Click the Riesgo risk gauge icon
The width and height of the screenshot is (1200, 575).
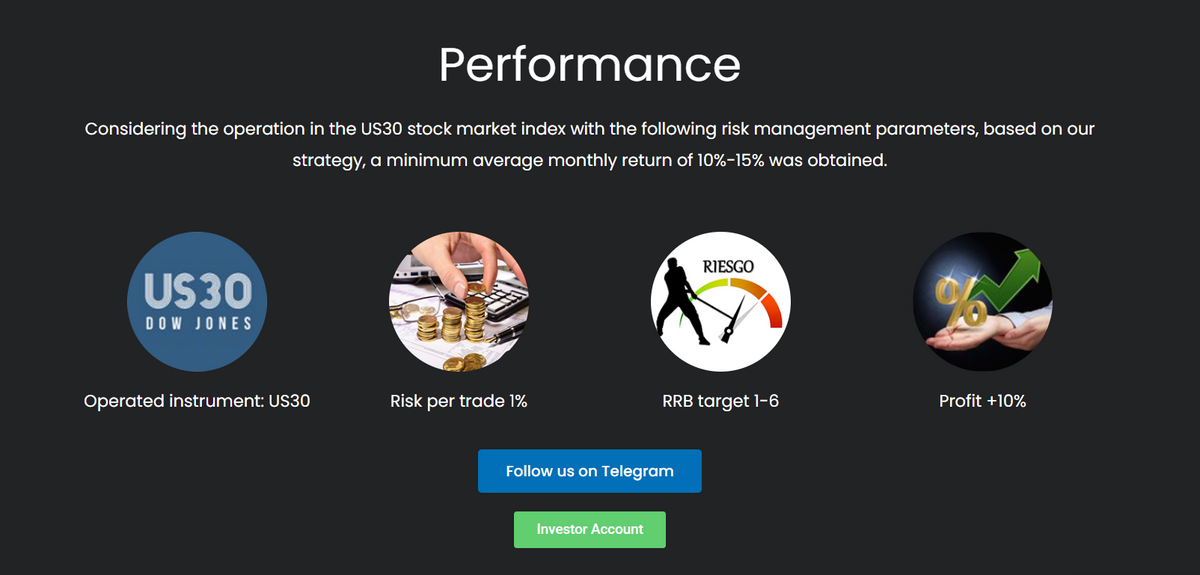721,302
